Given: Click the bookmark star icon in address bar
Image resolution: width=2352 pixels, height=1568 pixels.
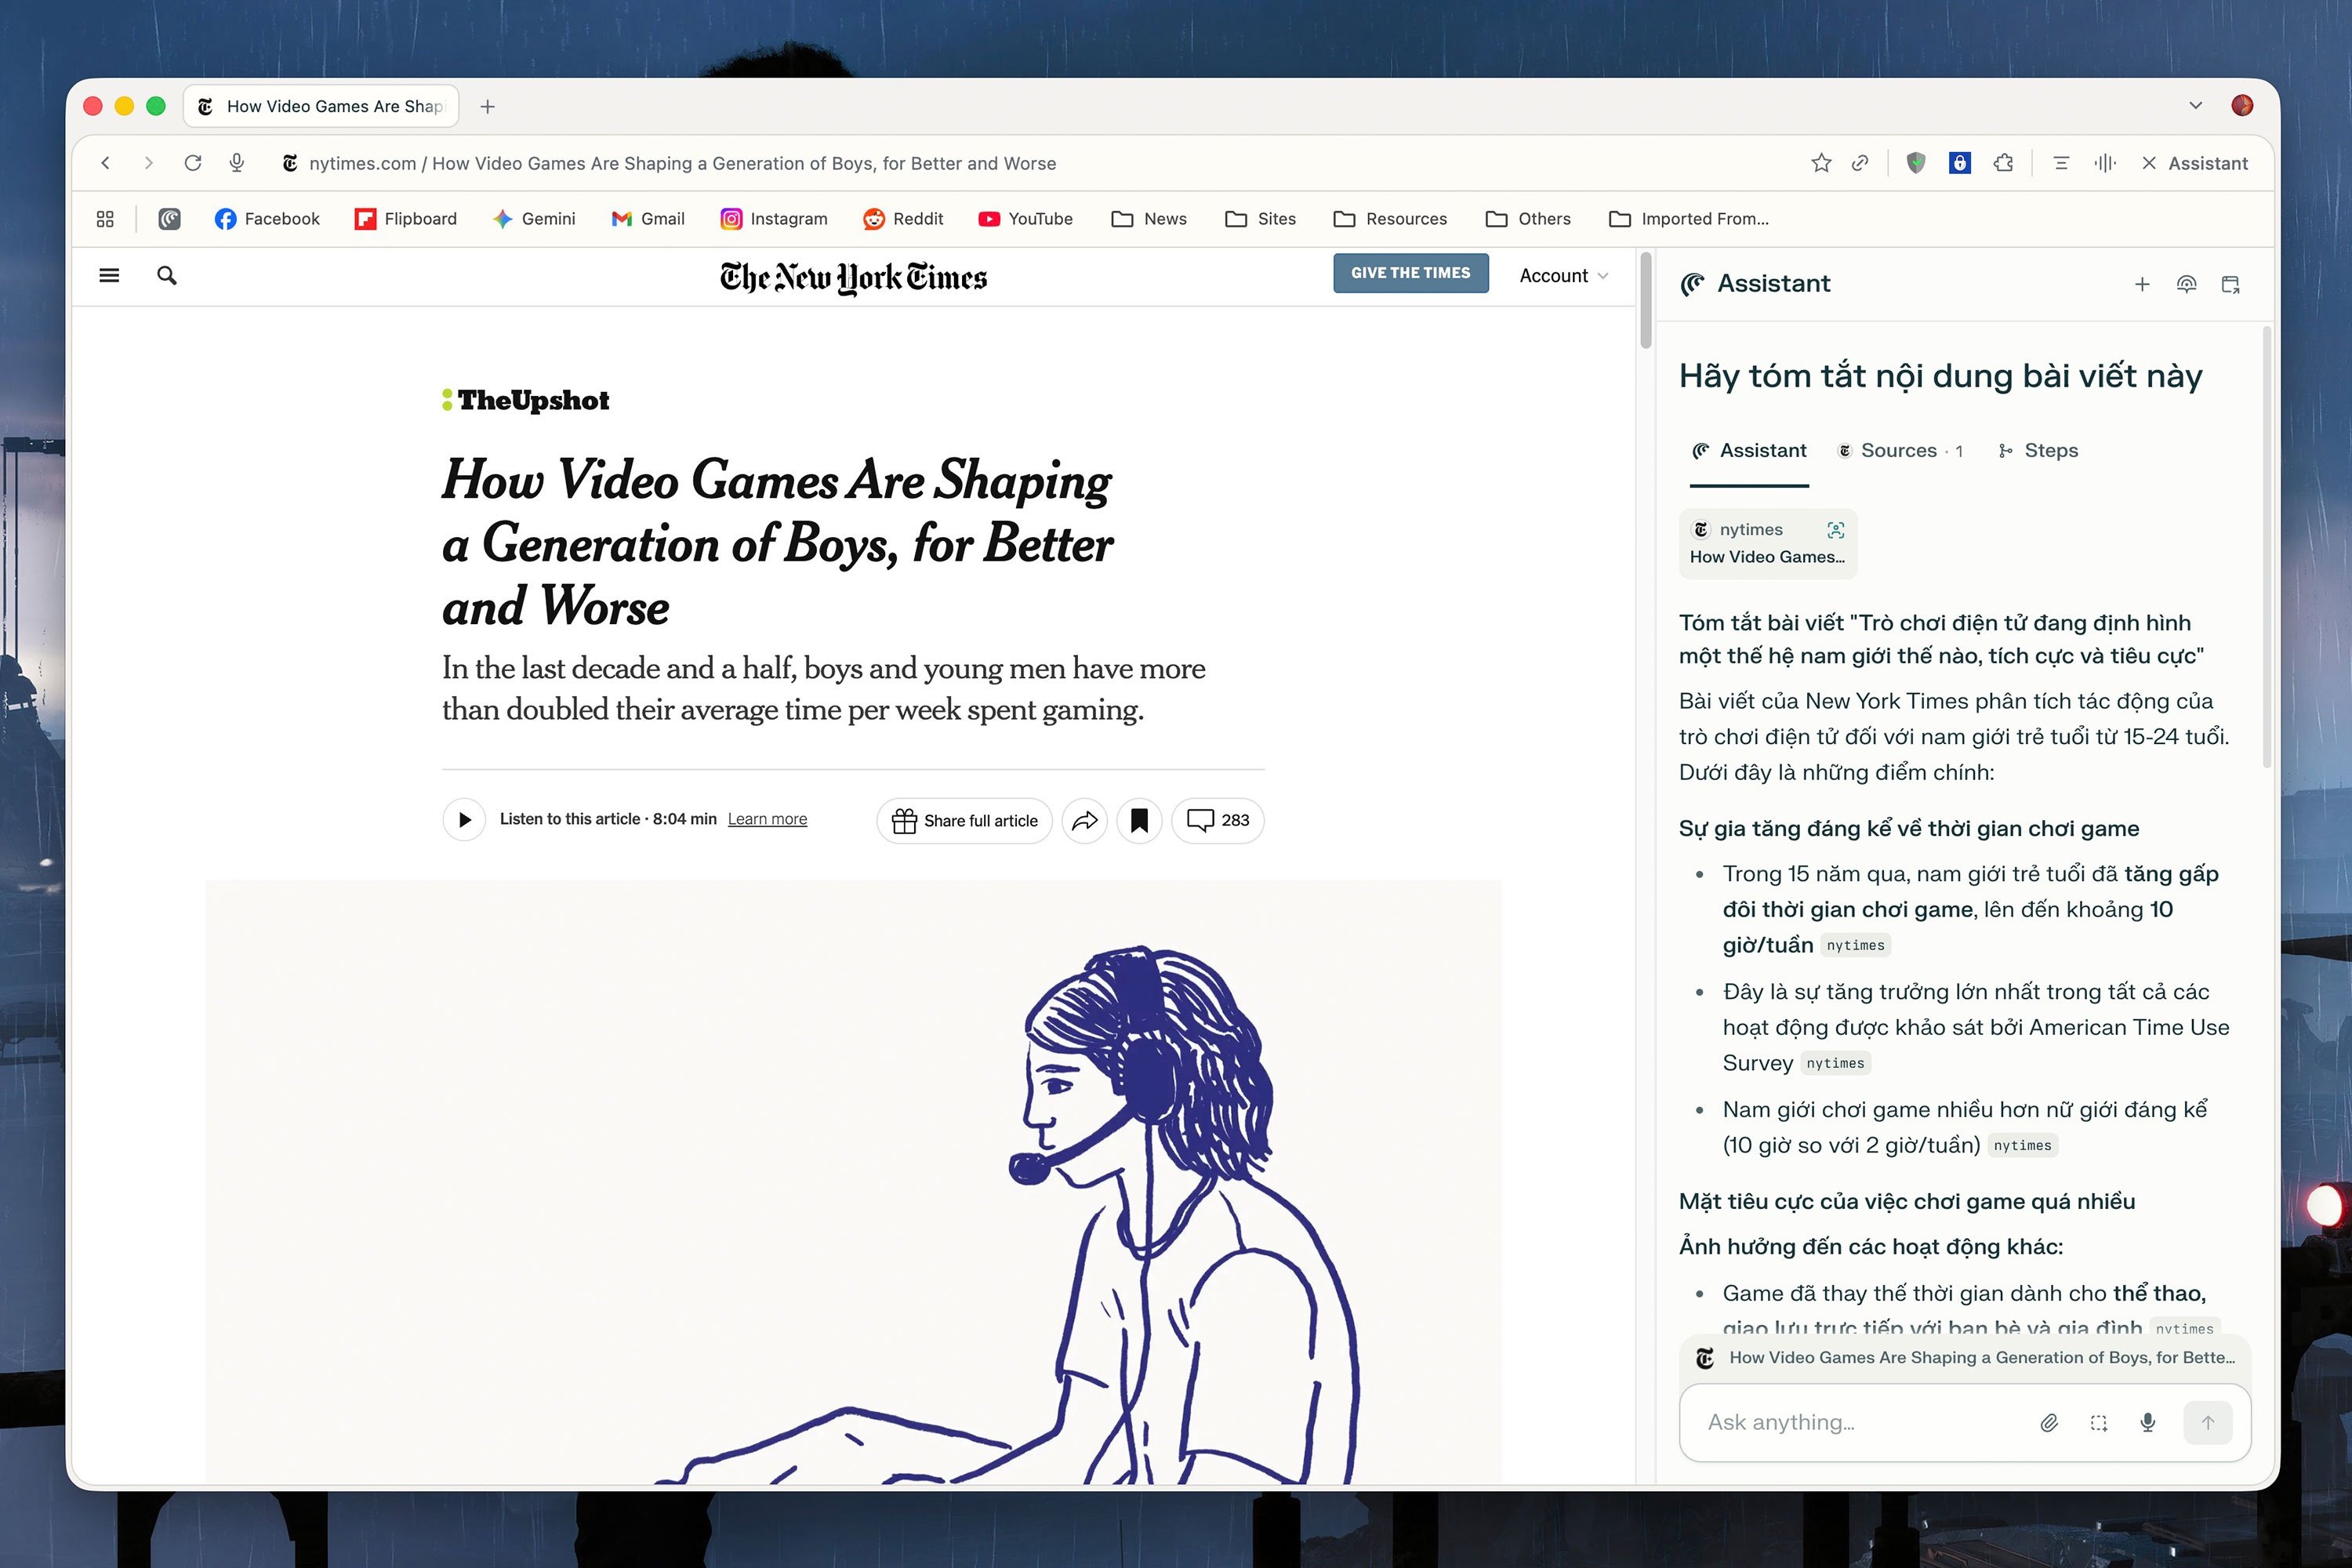Looking at the screenshot, I should (x=1821, y=163).
